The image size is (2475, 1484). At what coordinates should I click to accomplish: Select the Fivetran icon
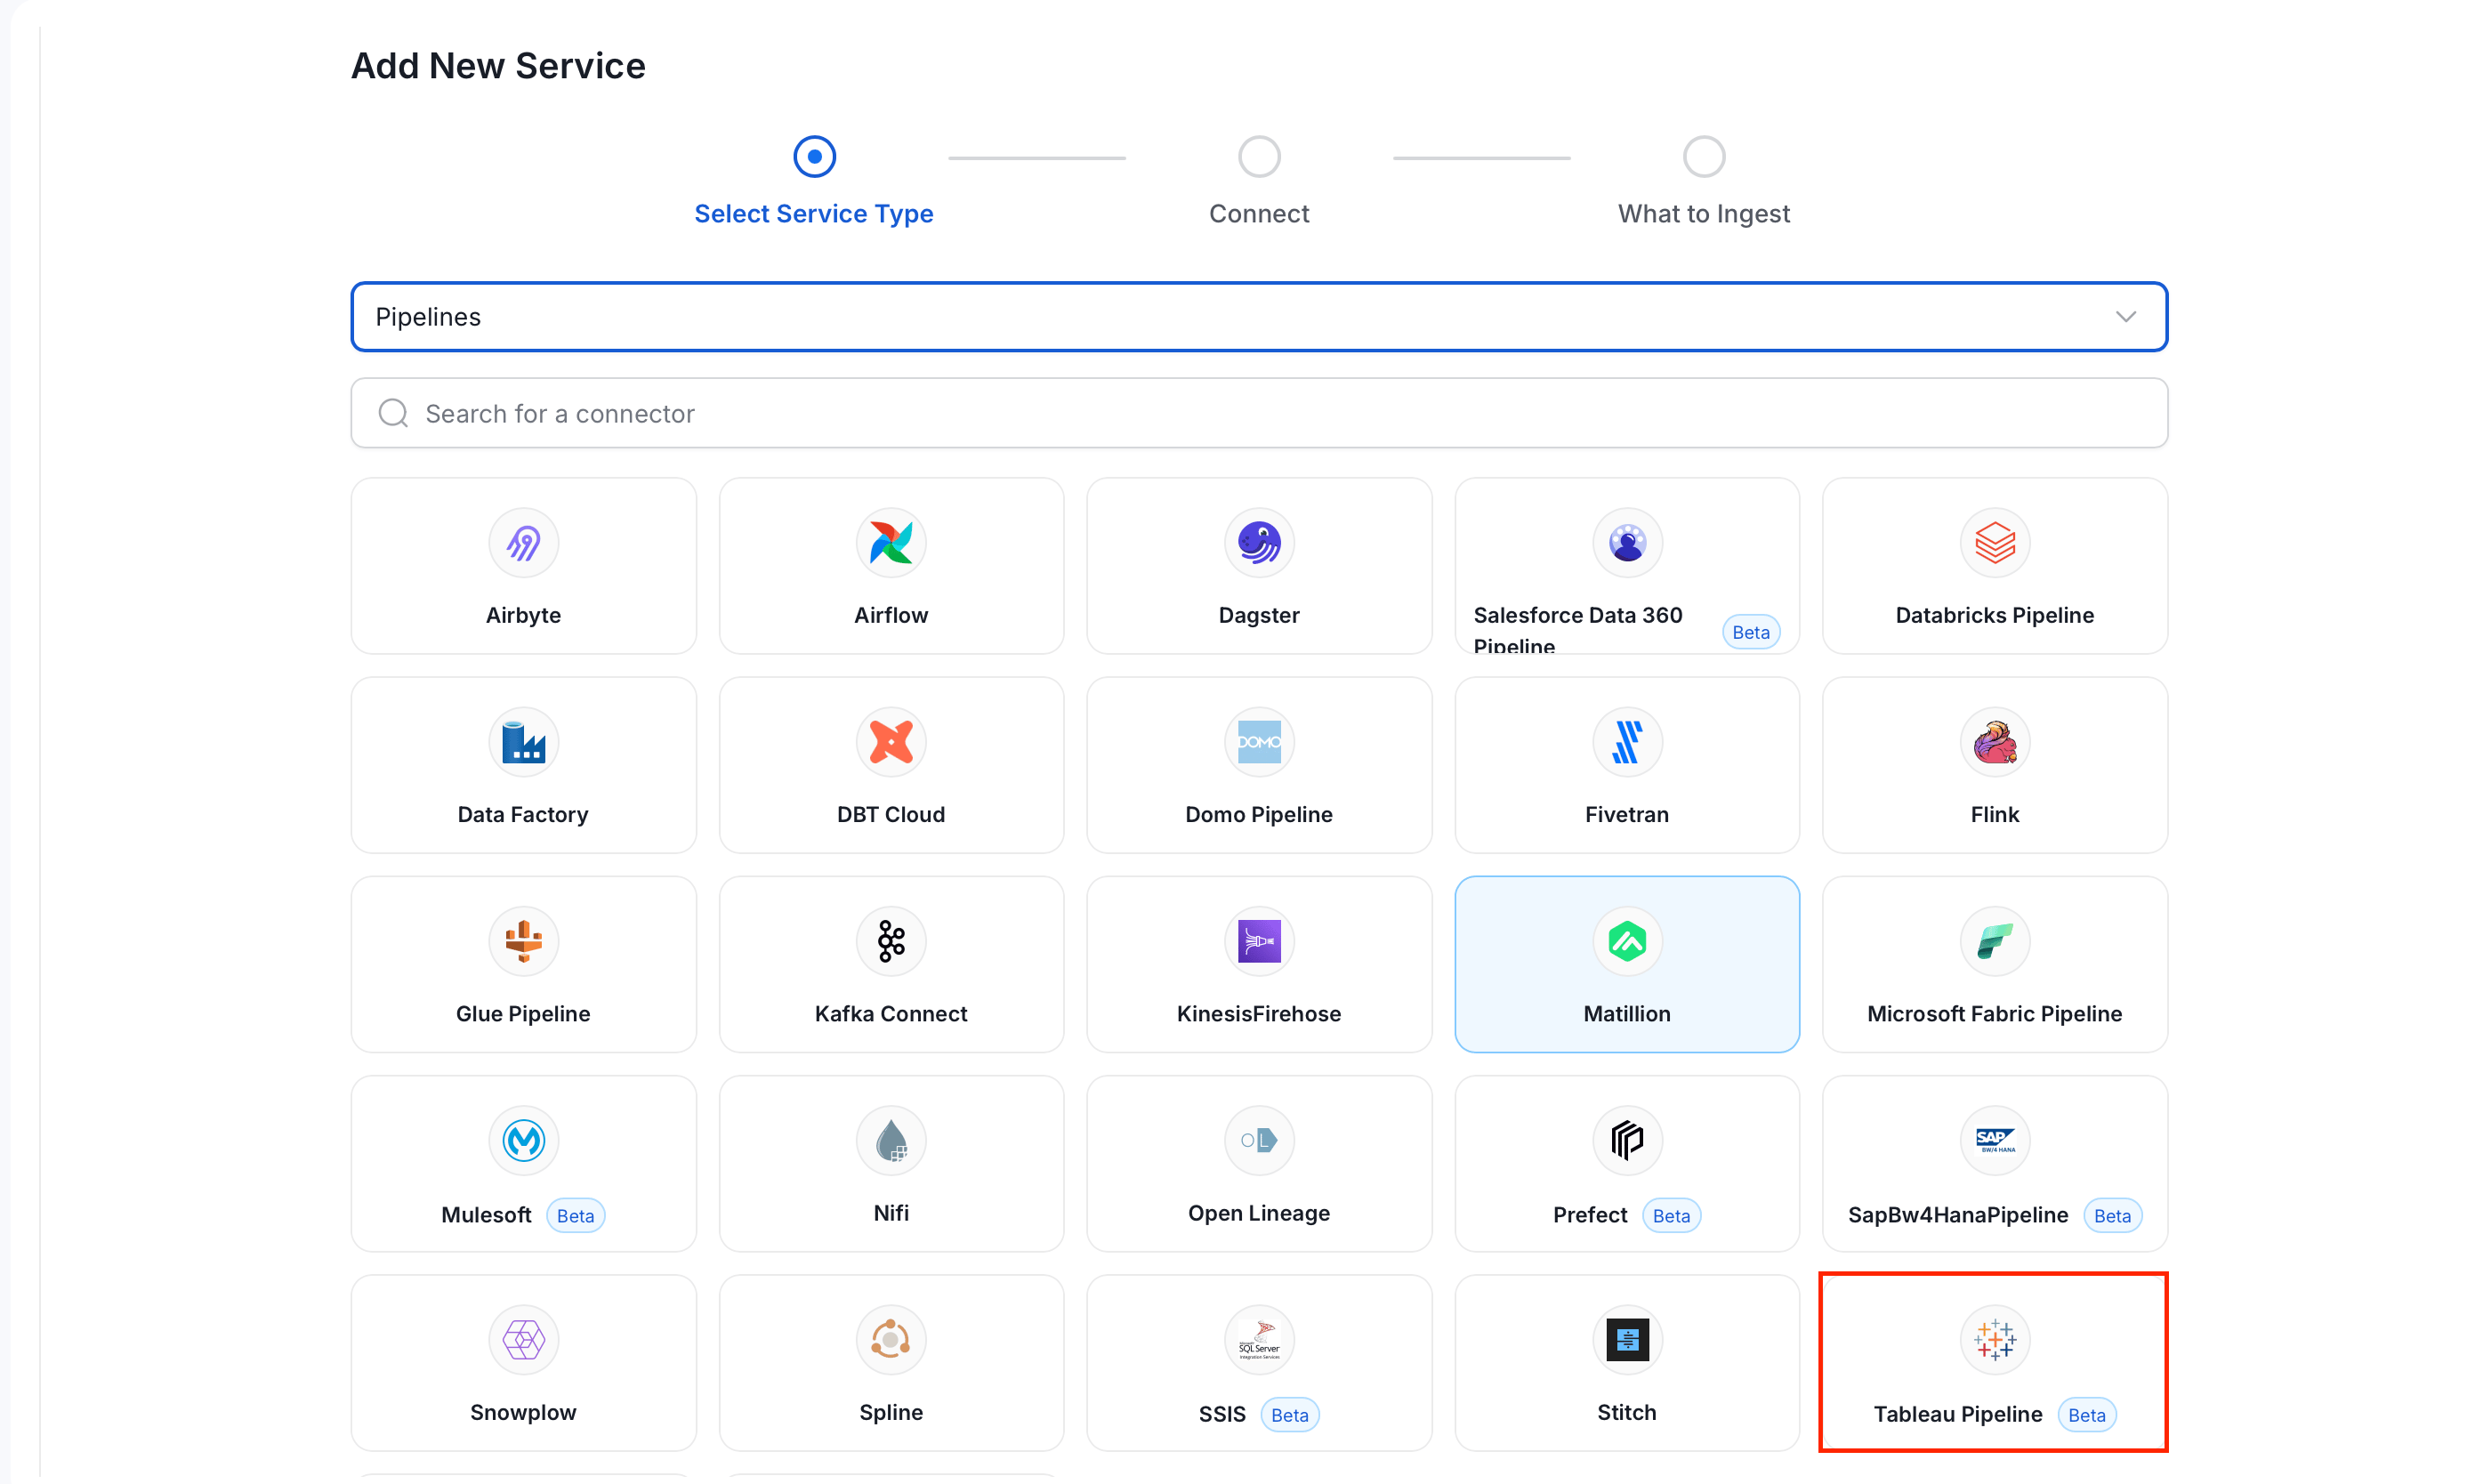pyautogui.click(x=1627, y=742)
